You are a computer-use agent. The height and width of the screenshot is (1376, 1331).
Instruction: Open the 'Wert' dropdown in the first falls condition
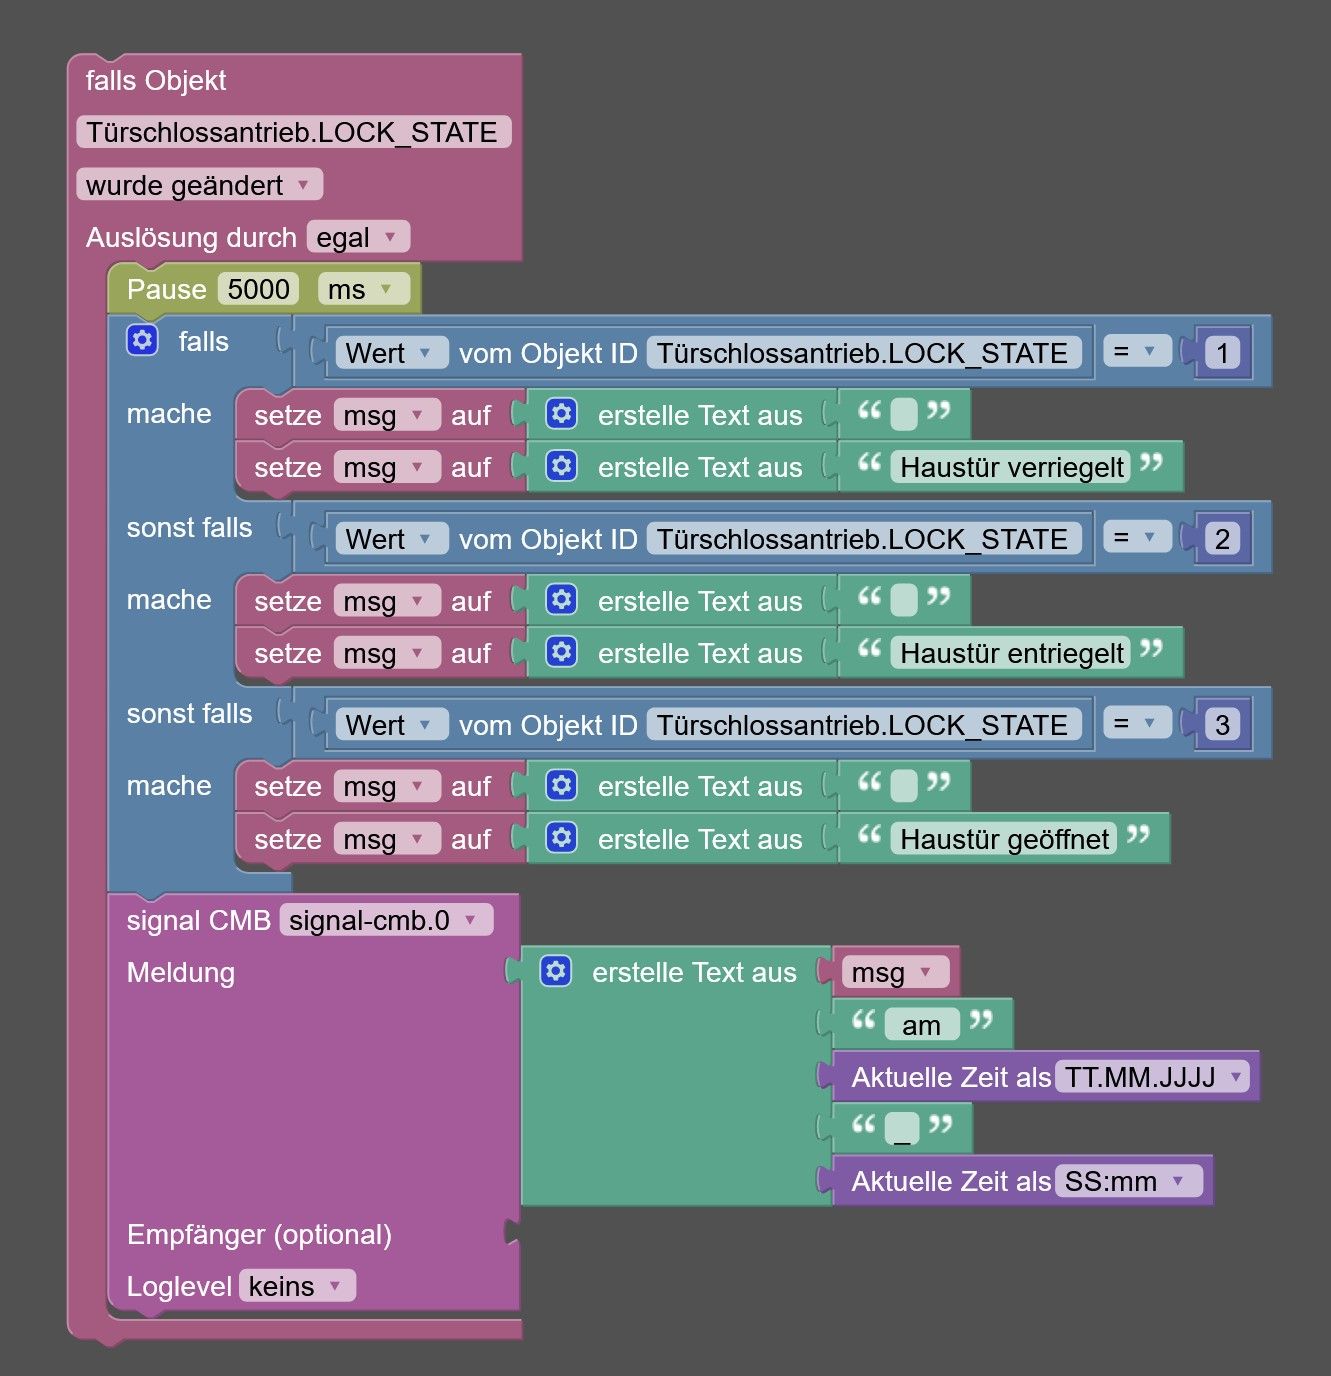tap(390, 353)
